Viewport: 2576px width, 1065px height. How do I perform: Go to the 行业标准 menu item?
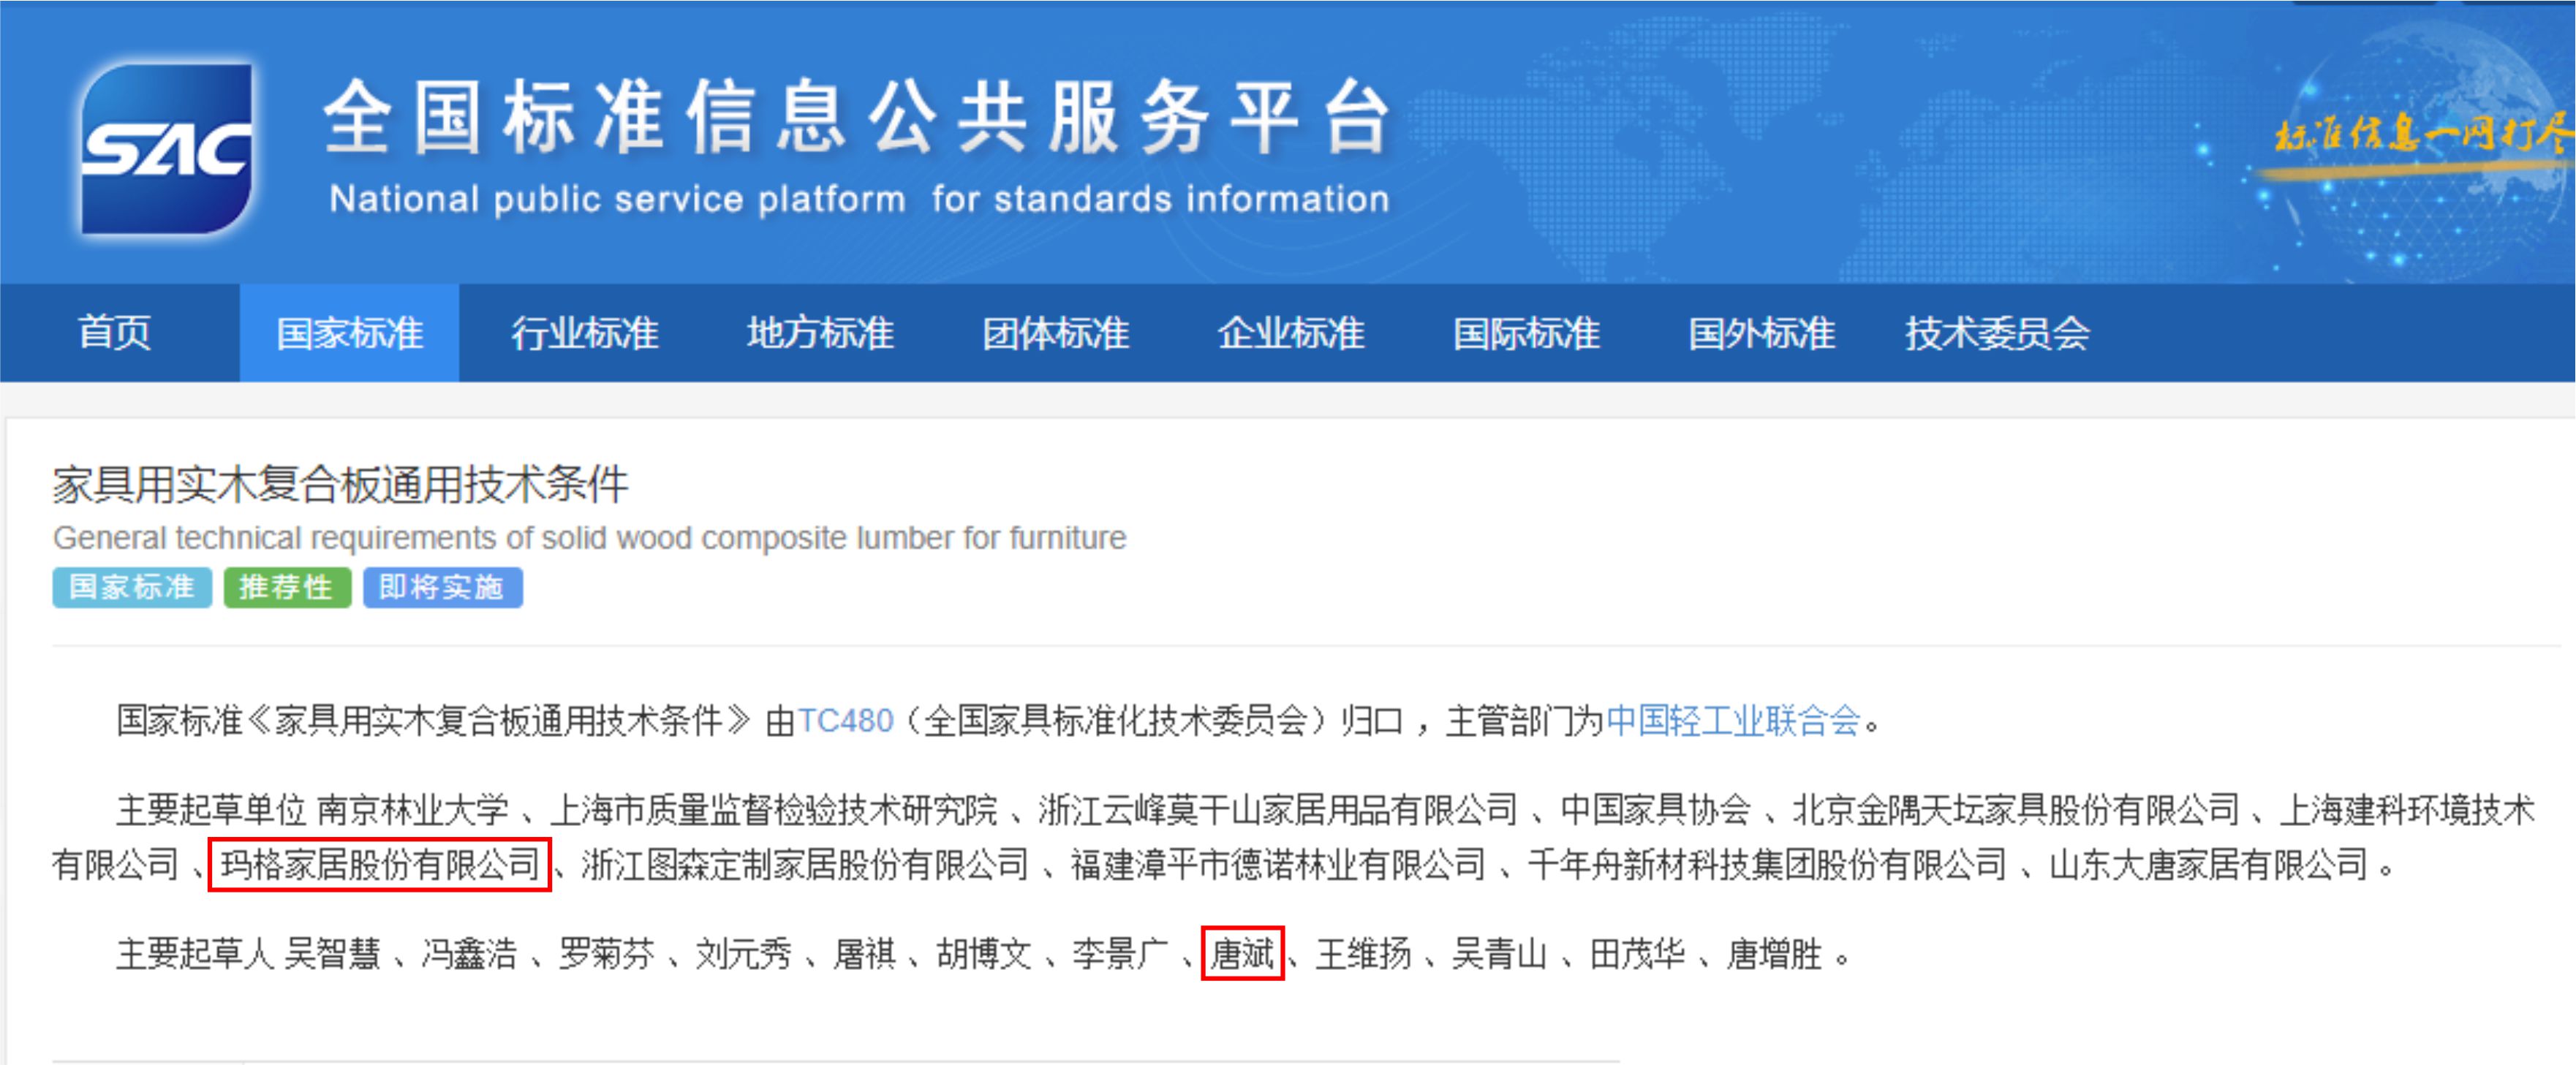point(585,333)
